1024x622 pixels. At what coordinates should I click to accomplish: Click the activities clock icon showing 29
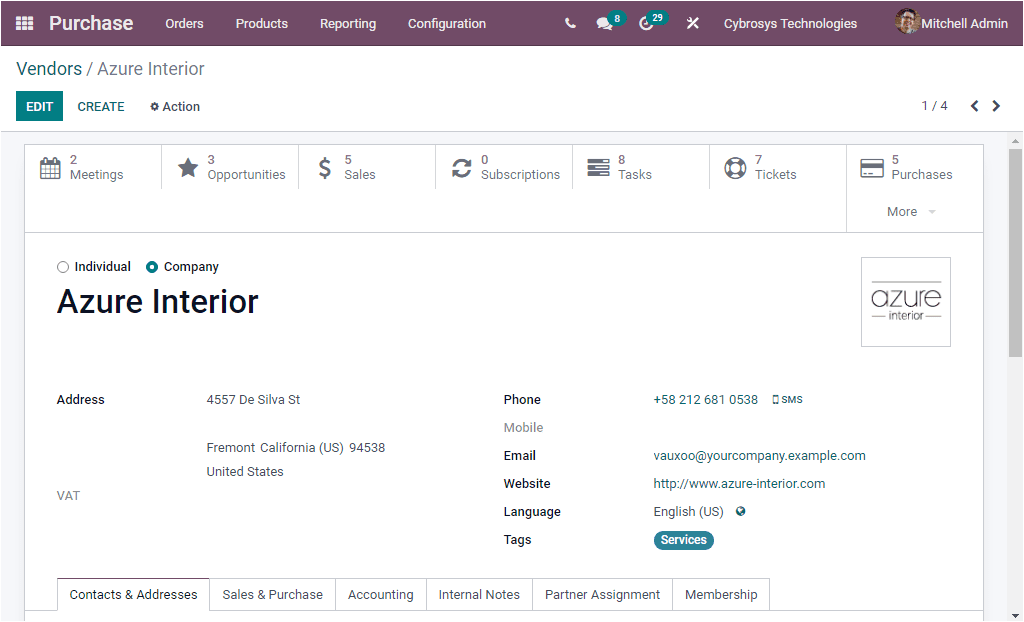(x=646, y=23)
